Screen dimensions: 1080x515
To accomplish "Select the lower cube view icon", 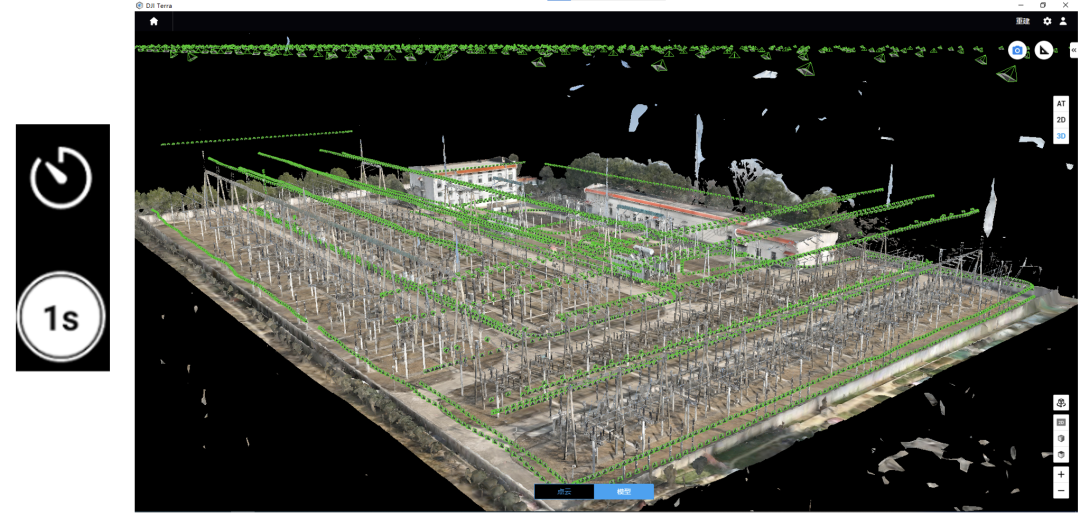I will pos(1061,455).
